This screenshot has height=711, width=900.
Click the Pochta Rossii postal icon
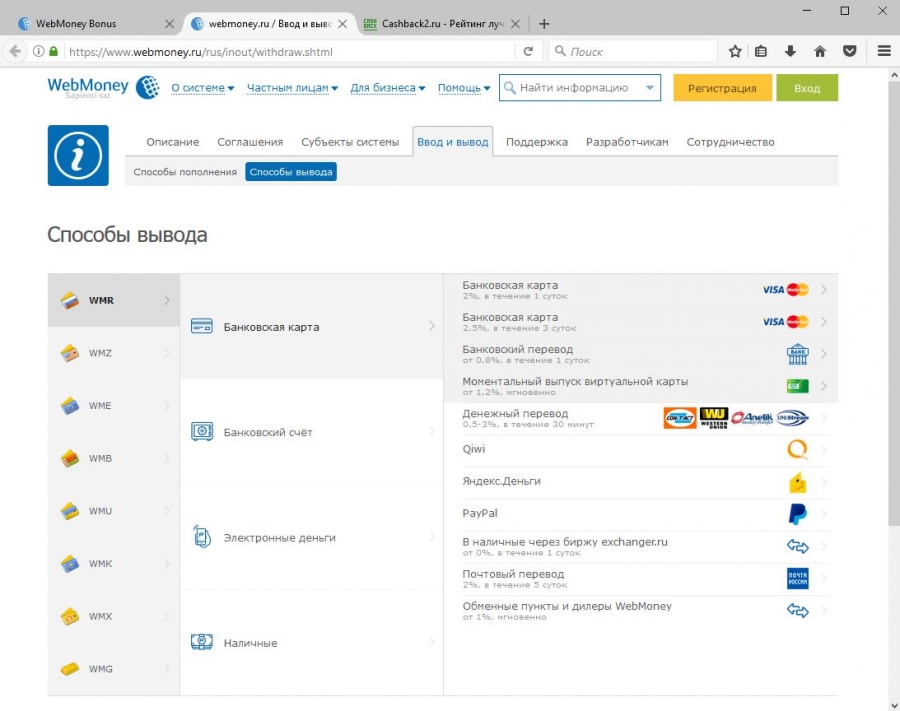click(x=797, y=578)
